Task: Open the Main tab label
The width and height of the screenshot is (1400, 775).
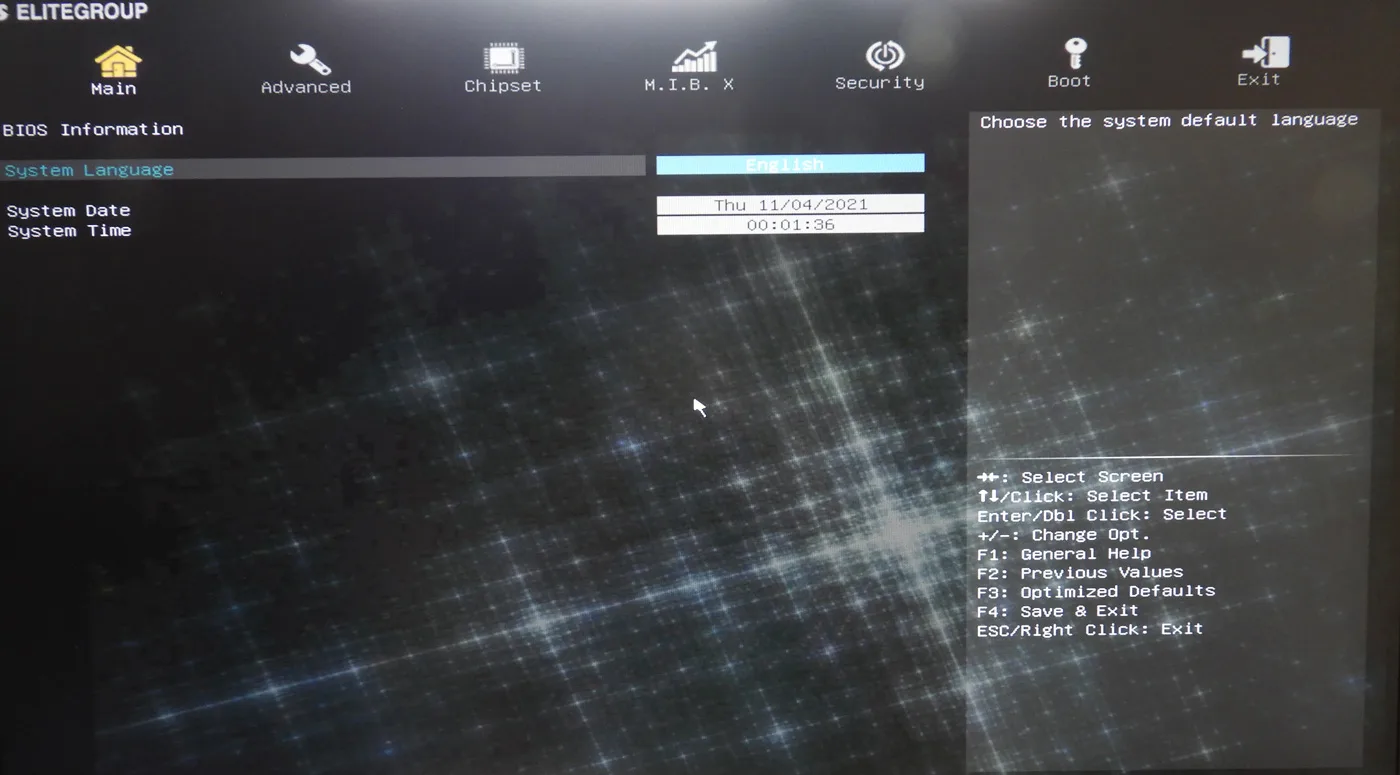Action: (x=114, y=89)
